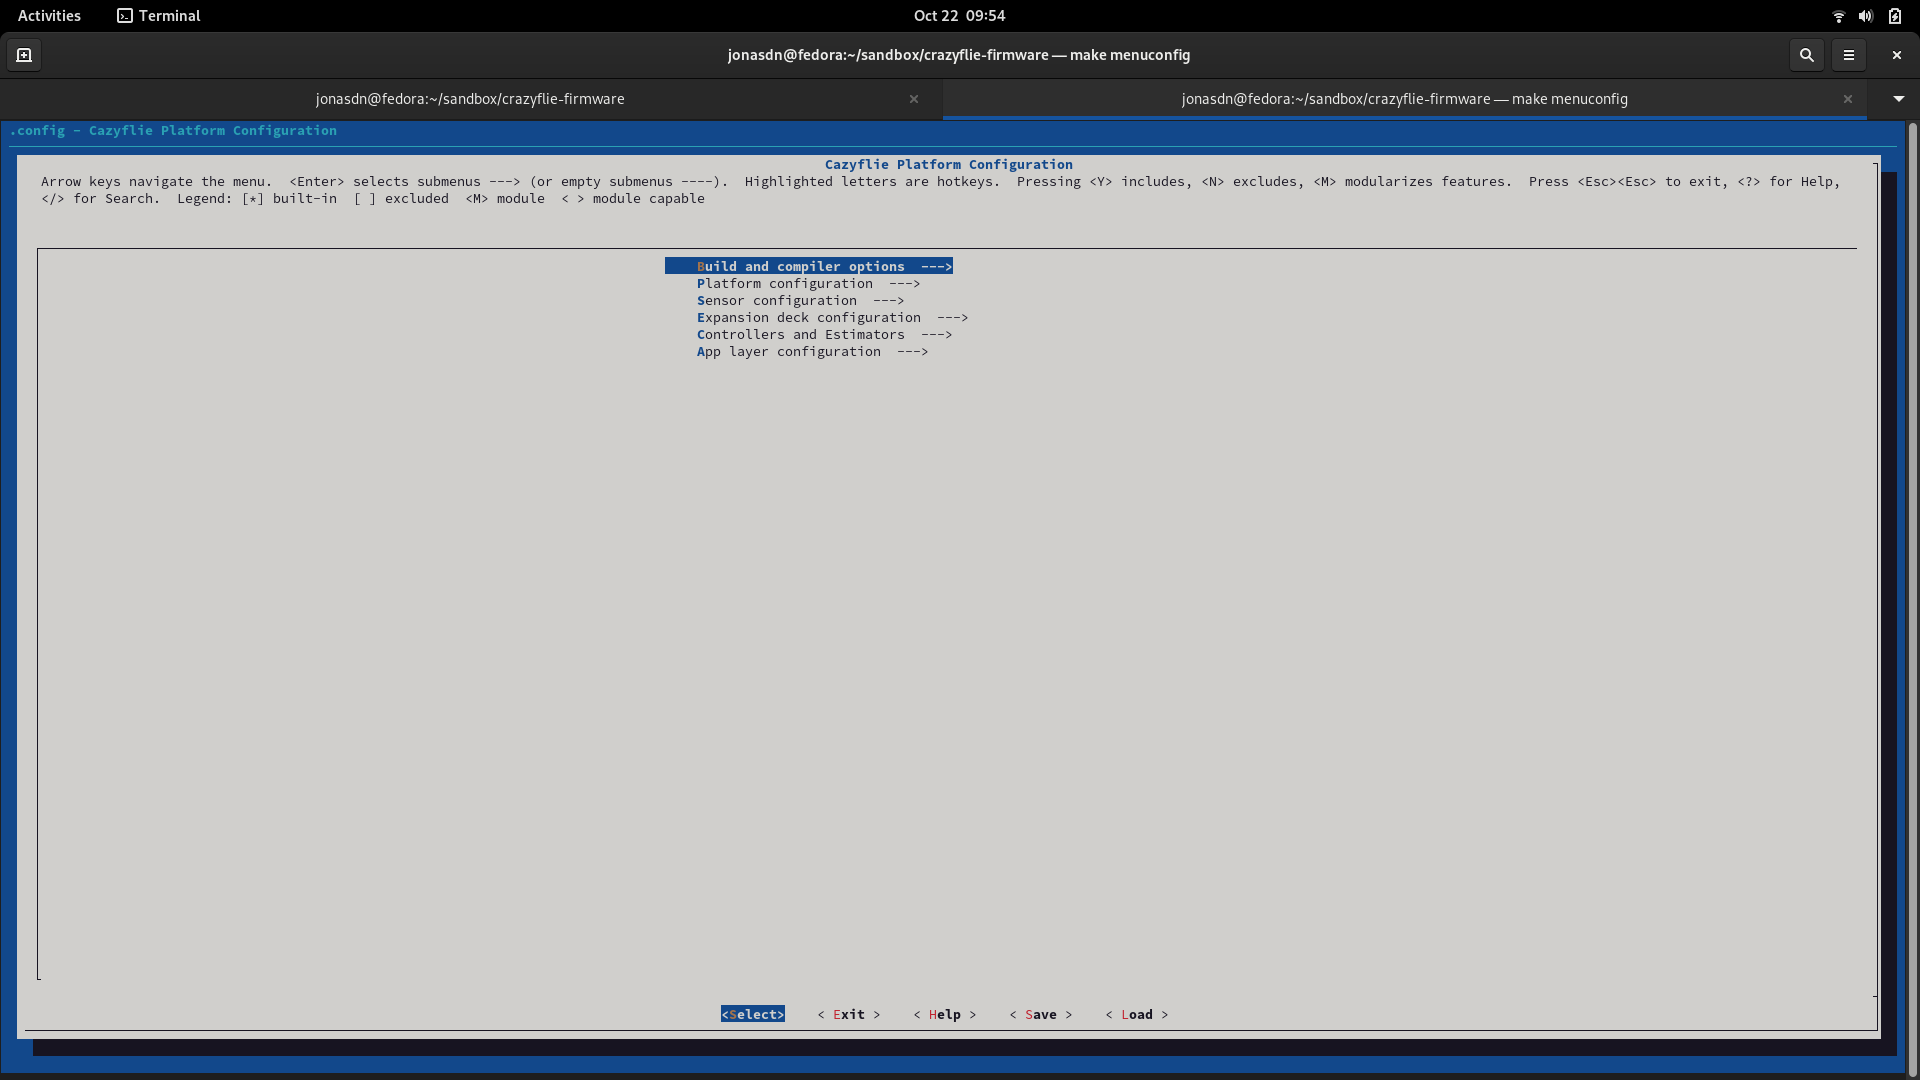
Task: Open the hamburger menu in the title bar
Action: click(x=1849, y=55)
